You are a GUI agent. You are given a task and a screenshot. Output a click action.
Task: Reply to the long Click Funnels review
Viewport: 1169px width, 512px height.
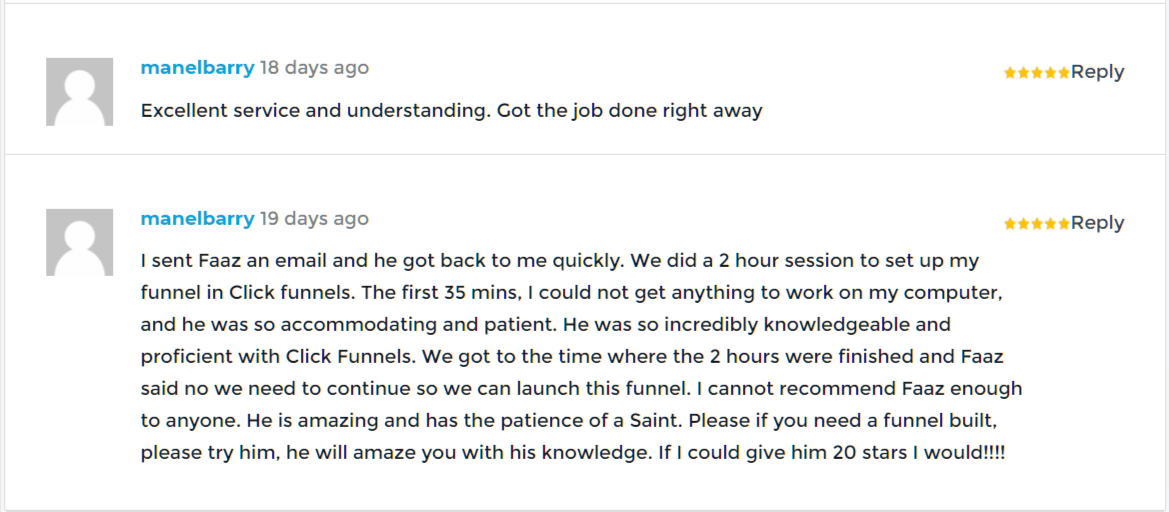(x=1097, y=223)
